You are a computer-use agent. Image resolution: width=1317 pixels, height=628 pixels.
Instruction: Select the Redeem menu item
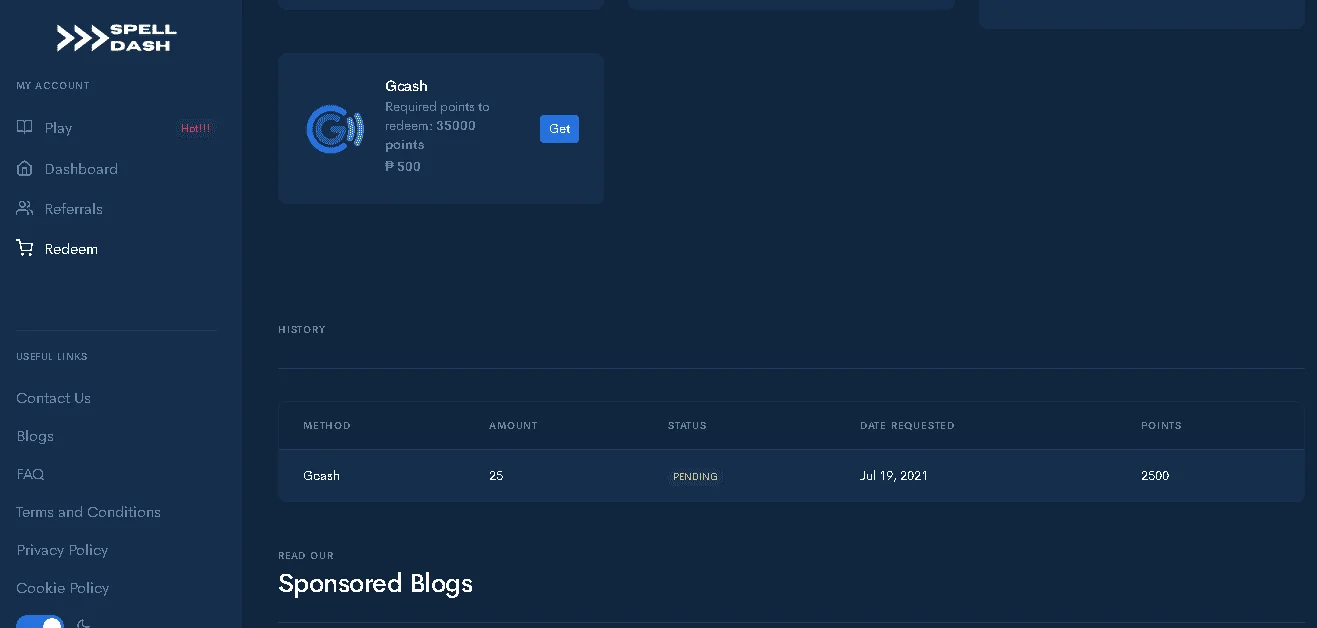(71, 249)
